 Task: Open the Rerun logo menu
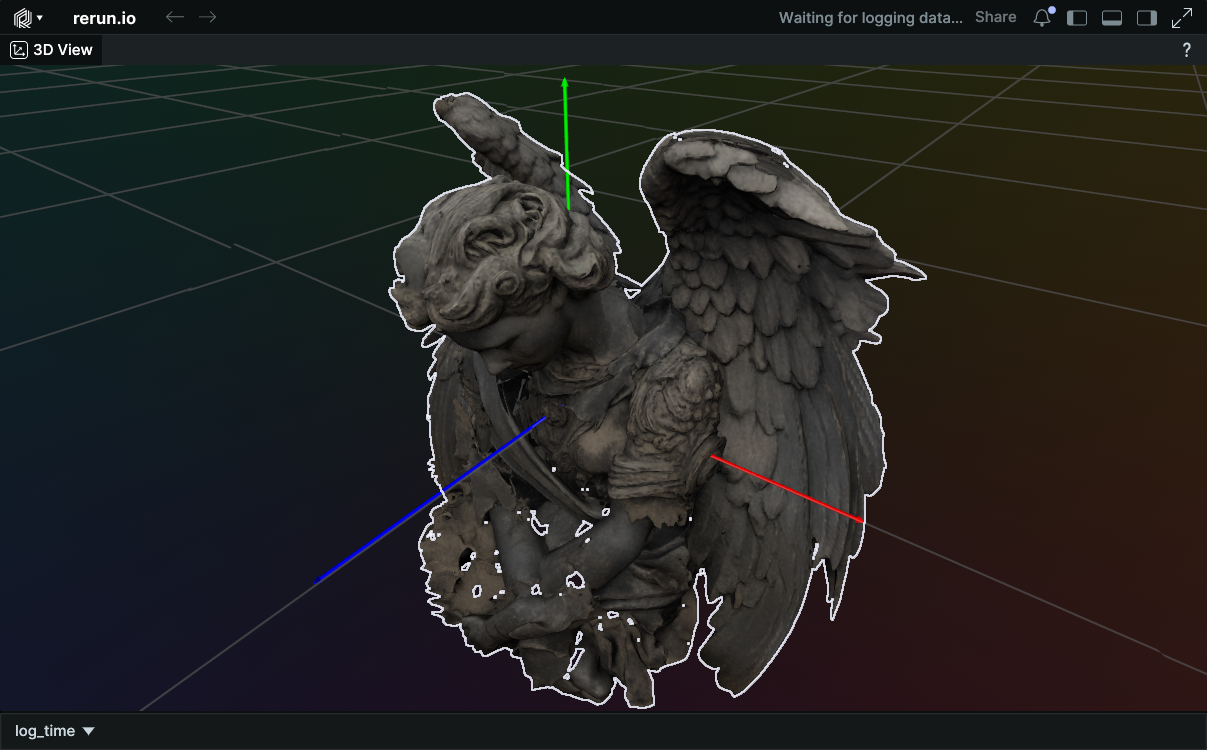[23, 18]
